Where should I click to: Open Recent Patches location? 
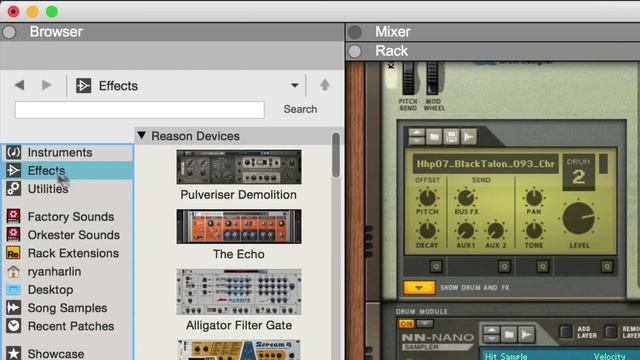coord(67,327)
